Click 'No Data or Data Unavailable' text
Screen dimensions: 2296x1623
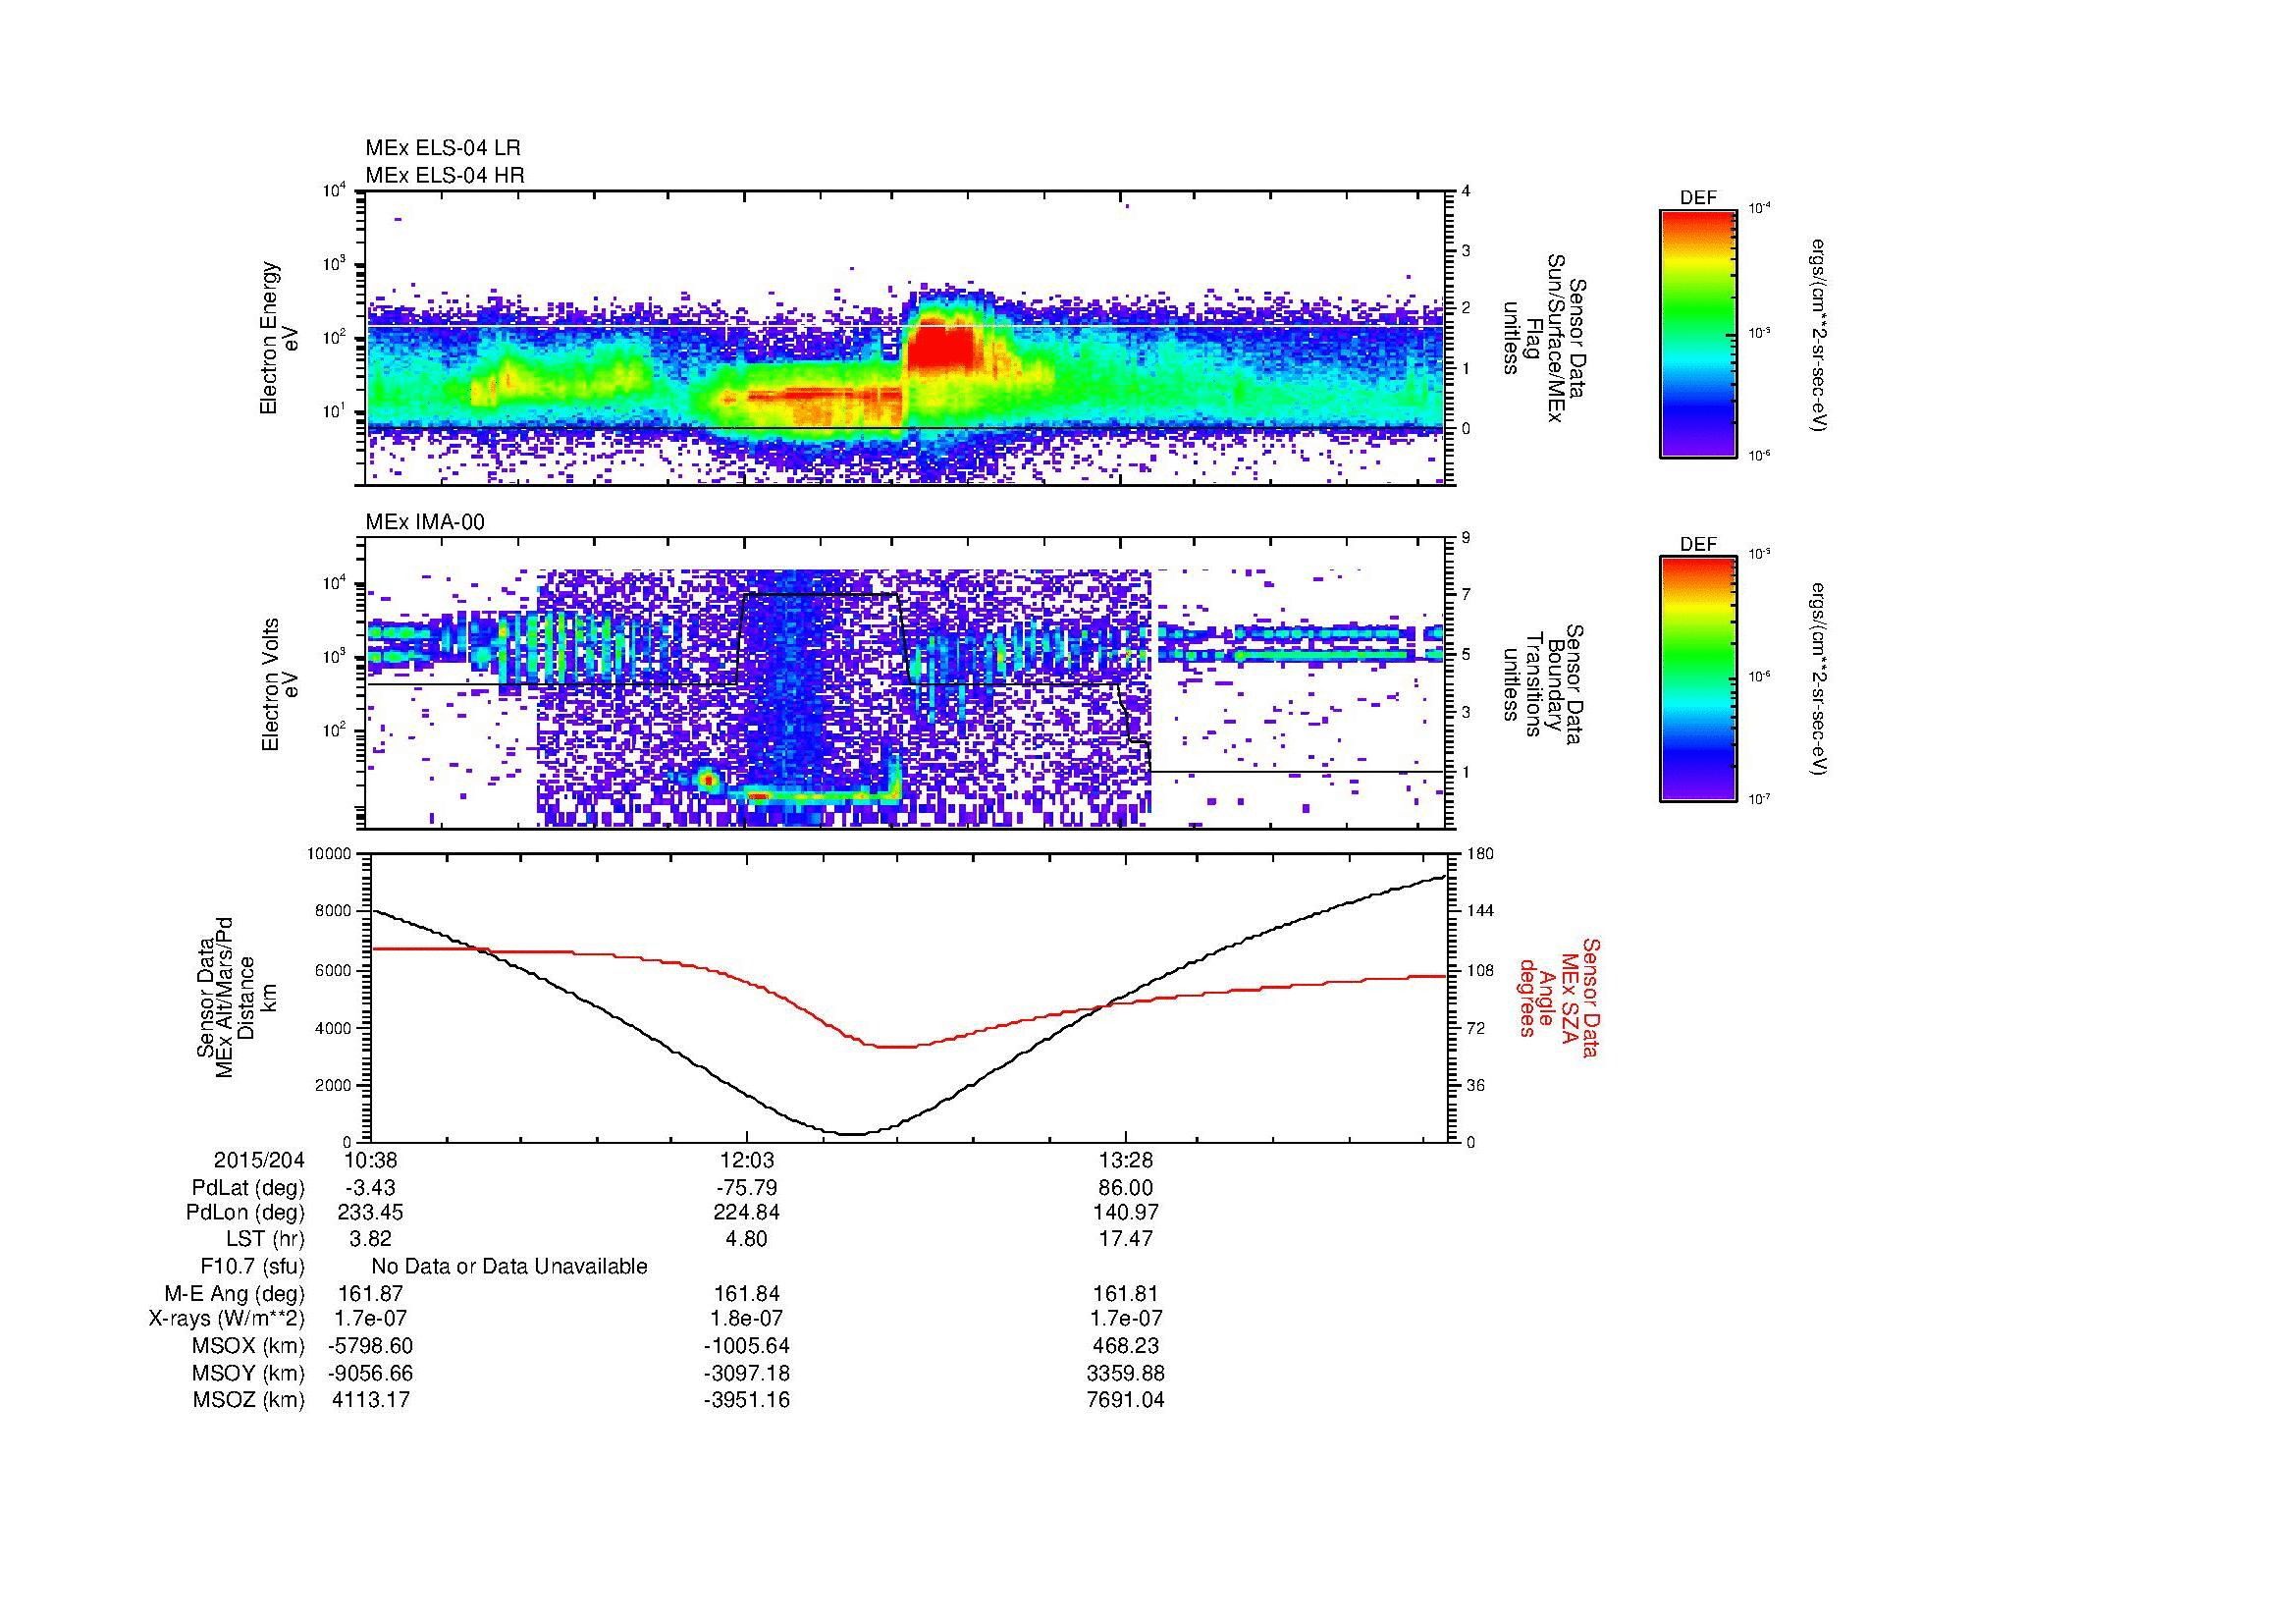coord(509,1267)
